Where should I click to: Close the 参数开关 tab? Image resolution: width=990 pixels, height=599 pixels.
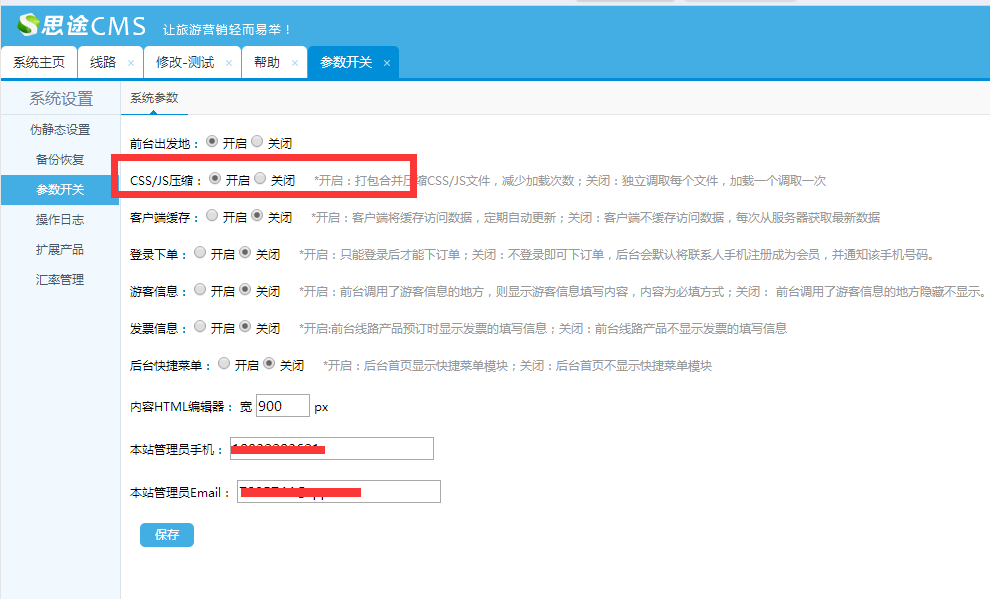pos(386,63)
